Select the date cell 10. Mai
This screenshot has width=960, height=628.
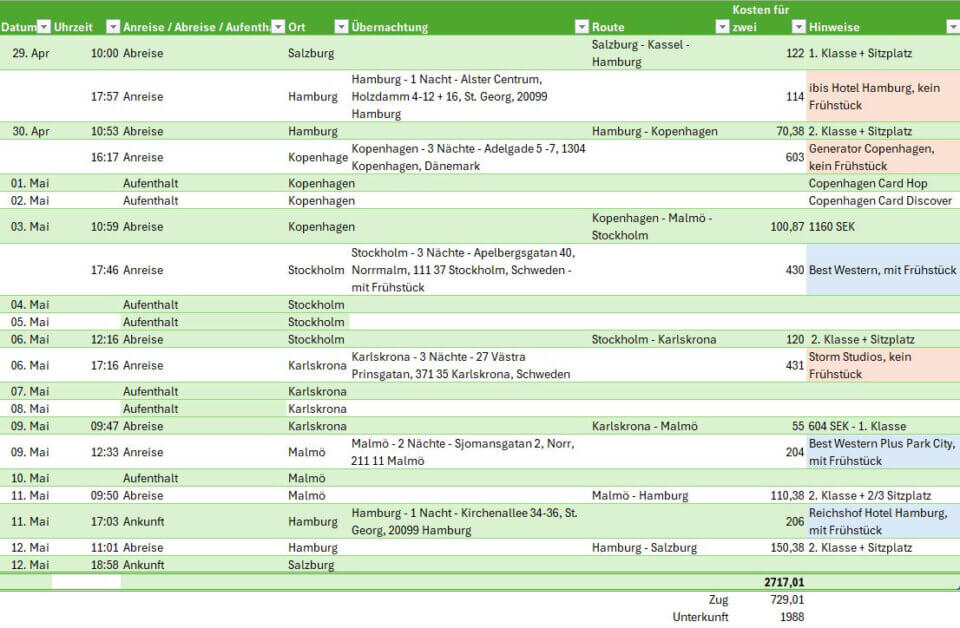tap(26, 479)
